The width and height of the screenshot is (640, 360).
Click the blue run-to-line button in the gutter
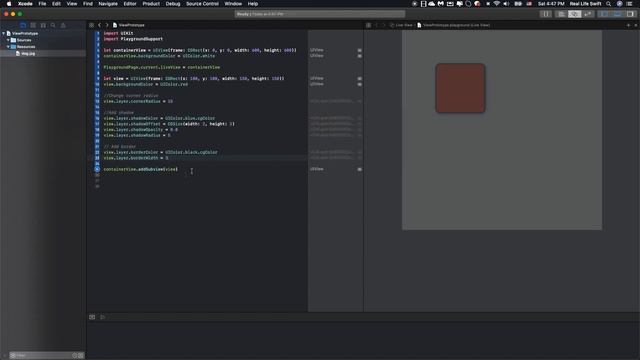click(97, 169)
